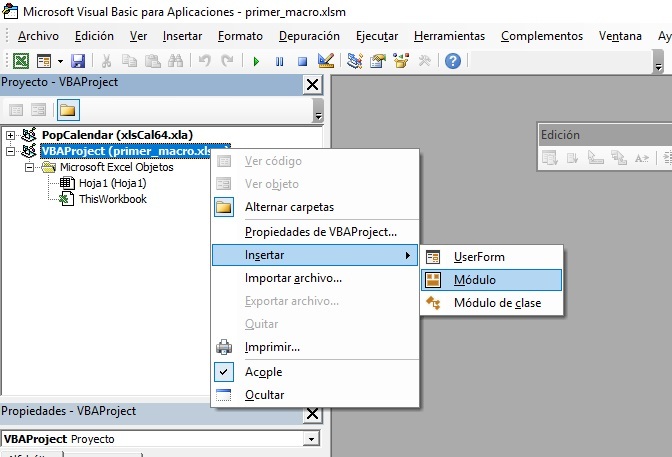Viewport: 672px width, 457px height.
Task: Select Hoja1 (Hoja1) sheet item
Action: (x=112, y=183)
